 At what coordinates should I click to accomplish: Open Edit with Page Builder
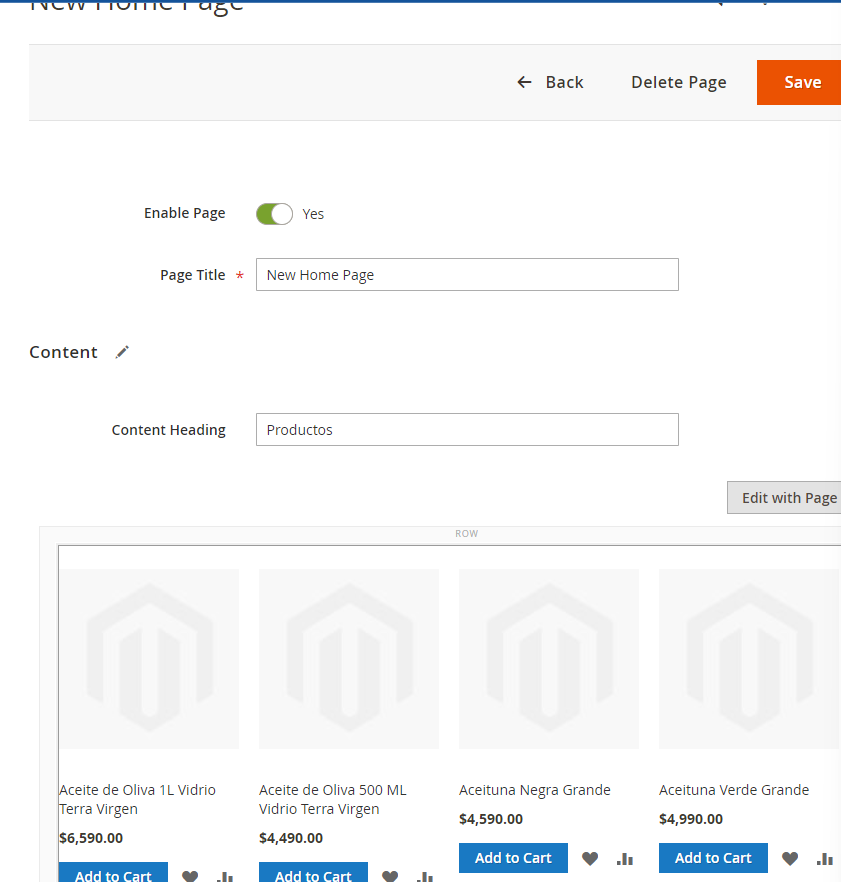click(x=790, y=497)
